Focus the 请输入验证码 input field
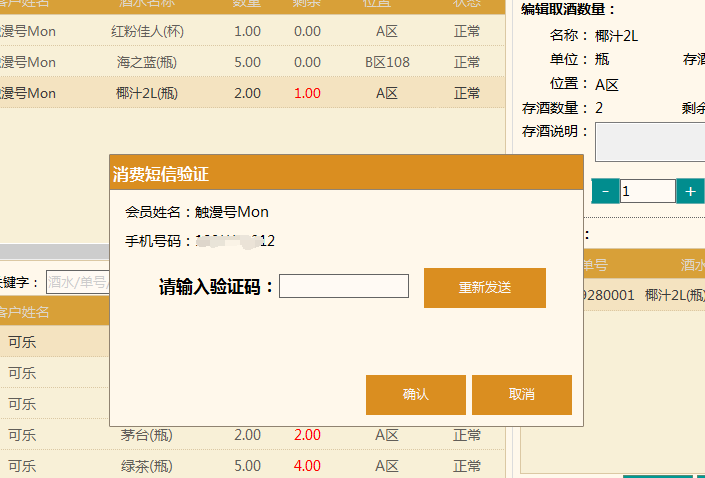The image size is (705, 478). pos(343,287)
